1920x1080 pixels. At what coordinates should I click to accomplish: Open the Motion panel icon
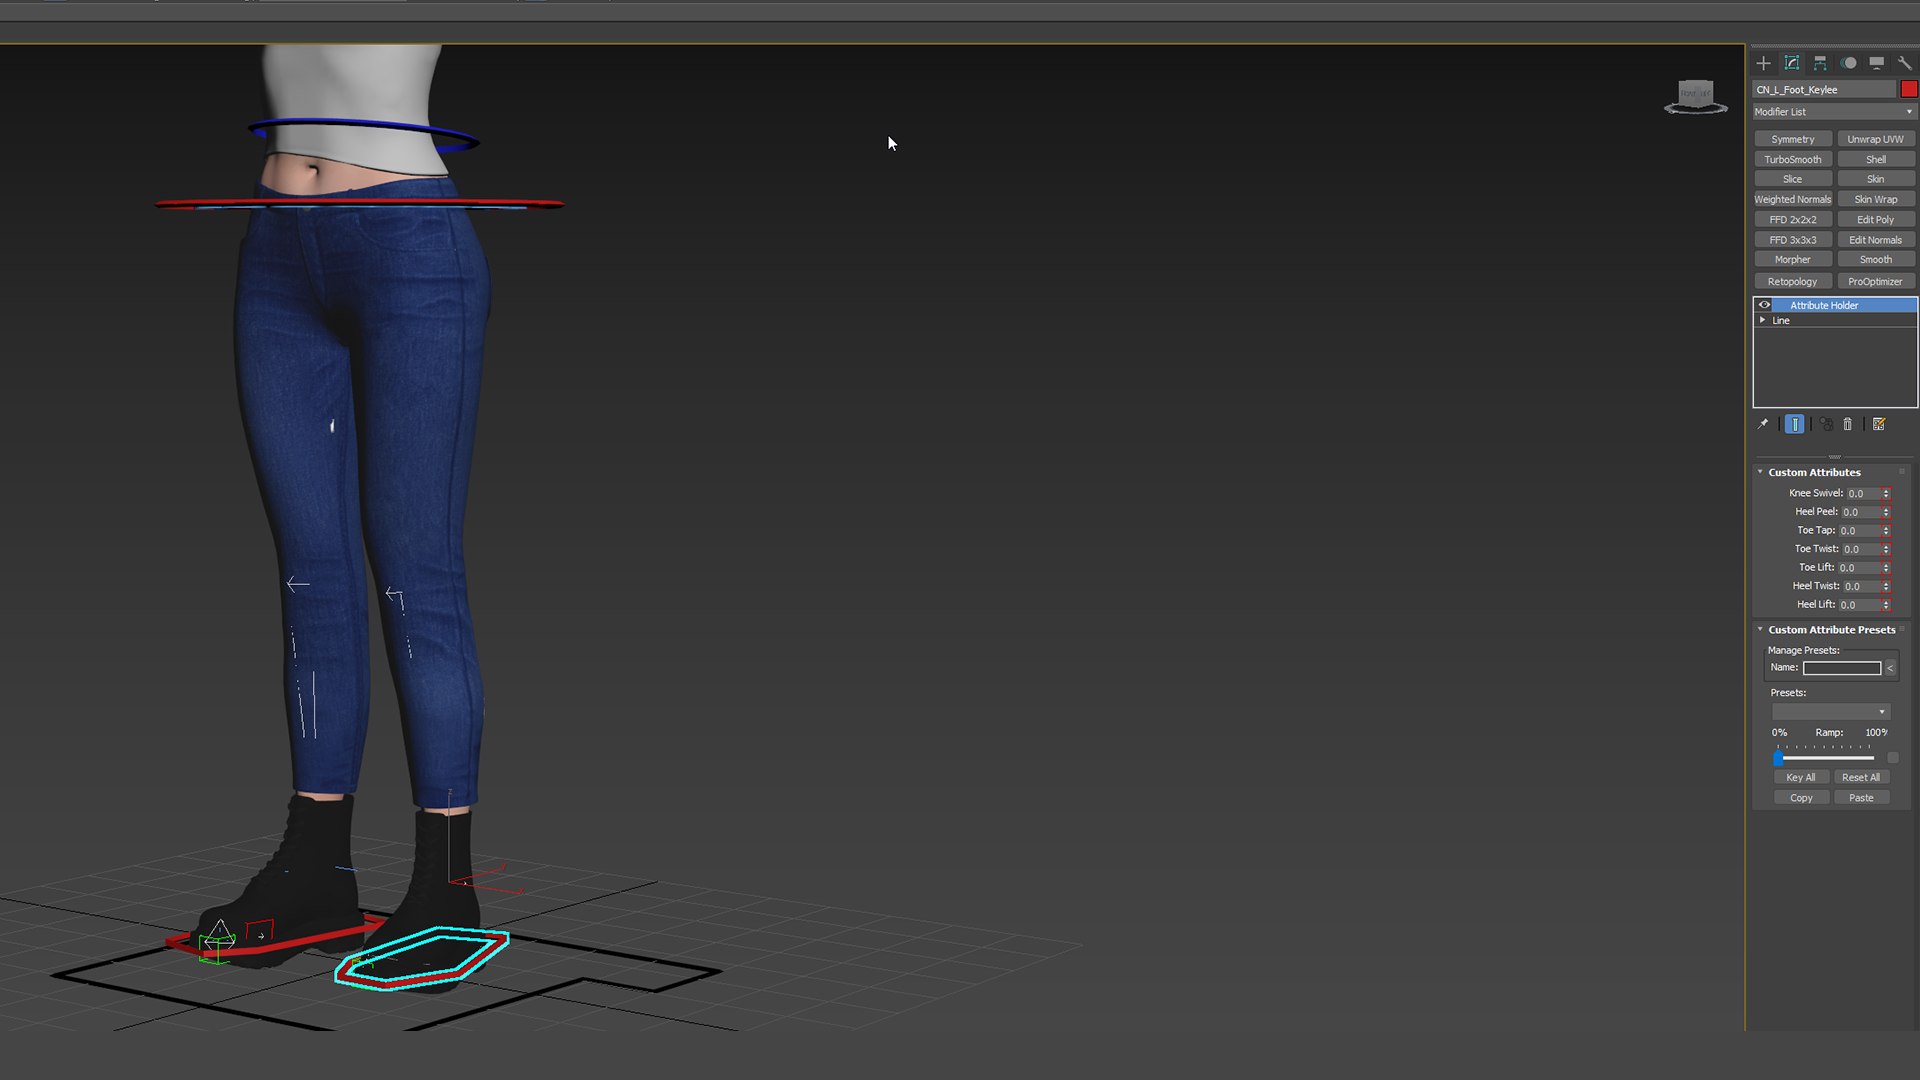pyautogui.click(x=1849, y=63)
